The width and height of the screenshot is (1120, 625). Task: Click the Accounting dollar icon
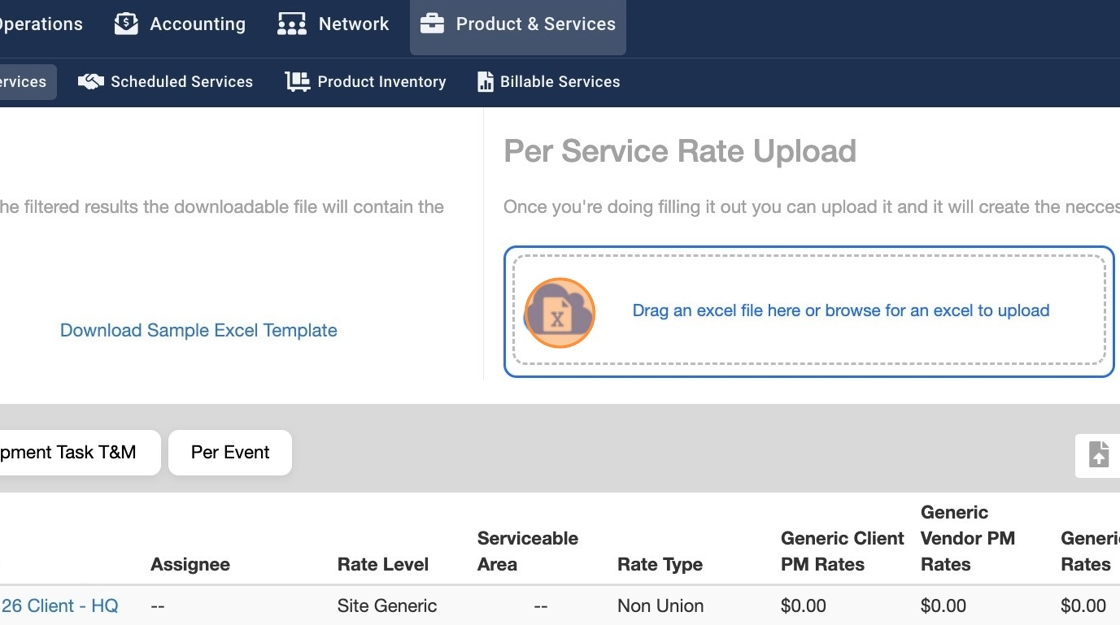click(x=127, y=24)
